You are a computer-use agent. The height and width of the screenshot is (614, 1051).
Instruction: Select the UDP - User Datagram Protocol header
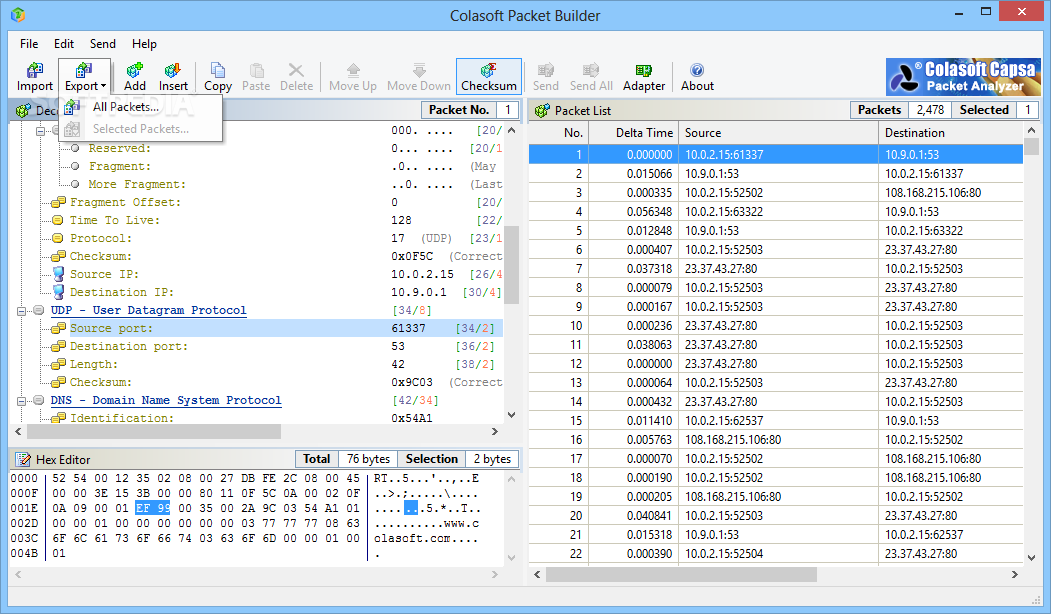[148, 310]
